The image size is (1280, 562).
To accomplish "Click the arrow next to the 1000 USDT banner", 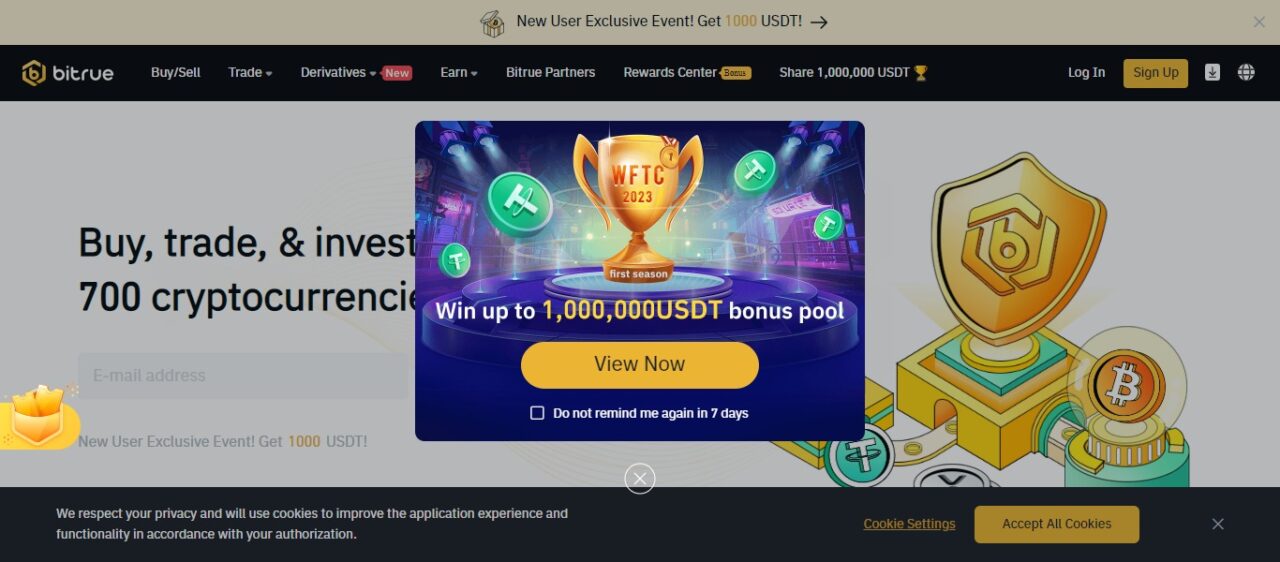I will pyautogui.click(x=819, y=22).
